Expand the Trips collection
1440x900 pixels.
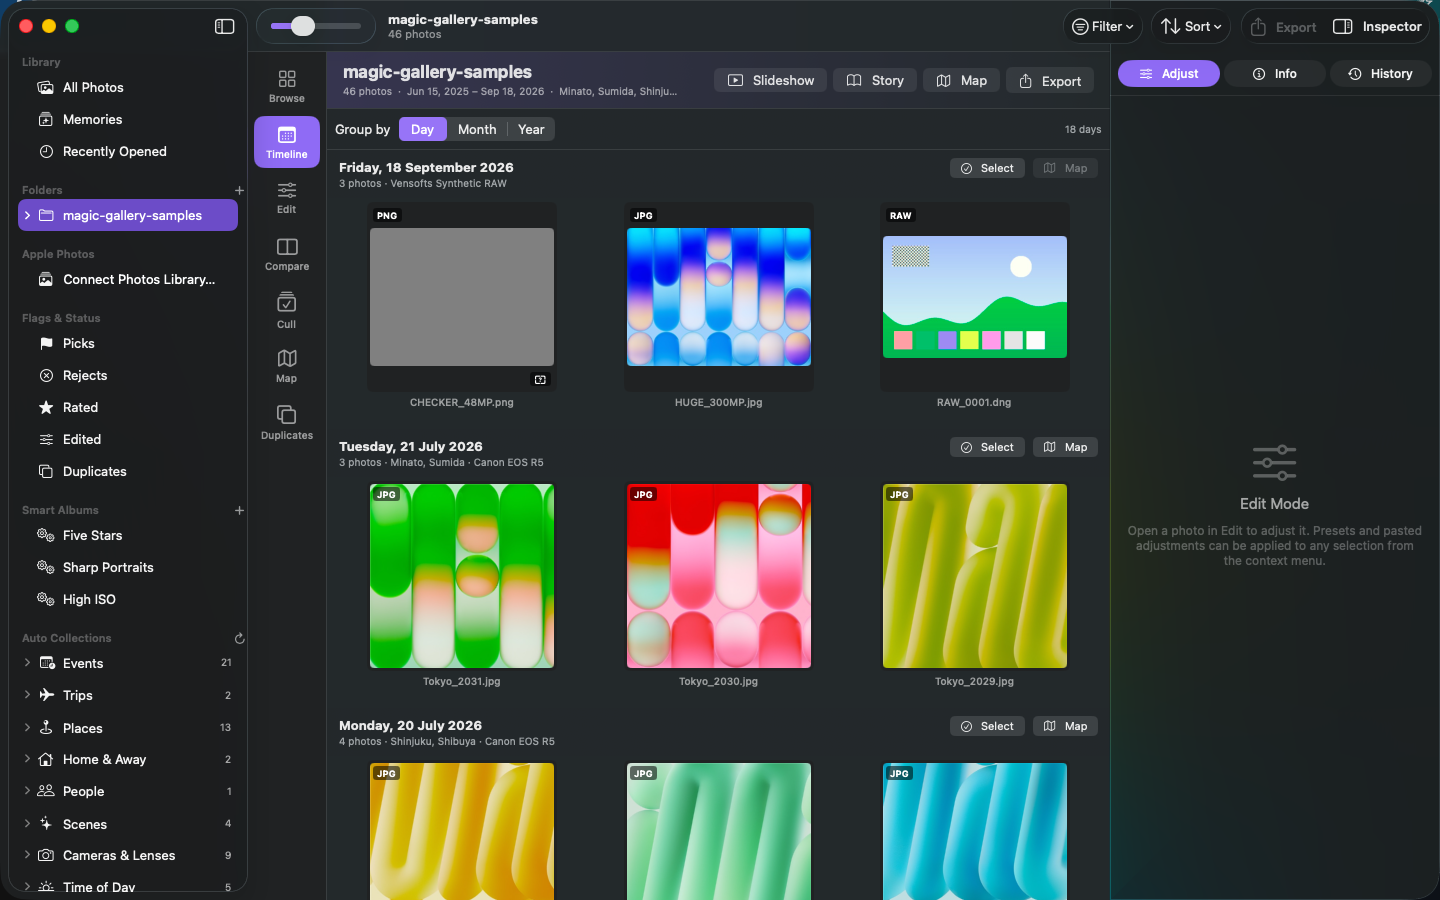tap(27, 695)
